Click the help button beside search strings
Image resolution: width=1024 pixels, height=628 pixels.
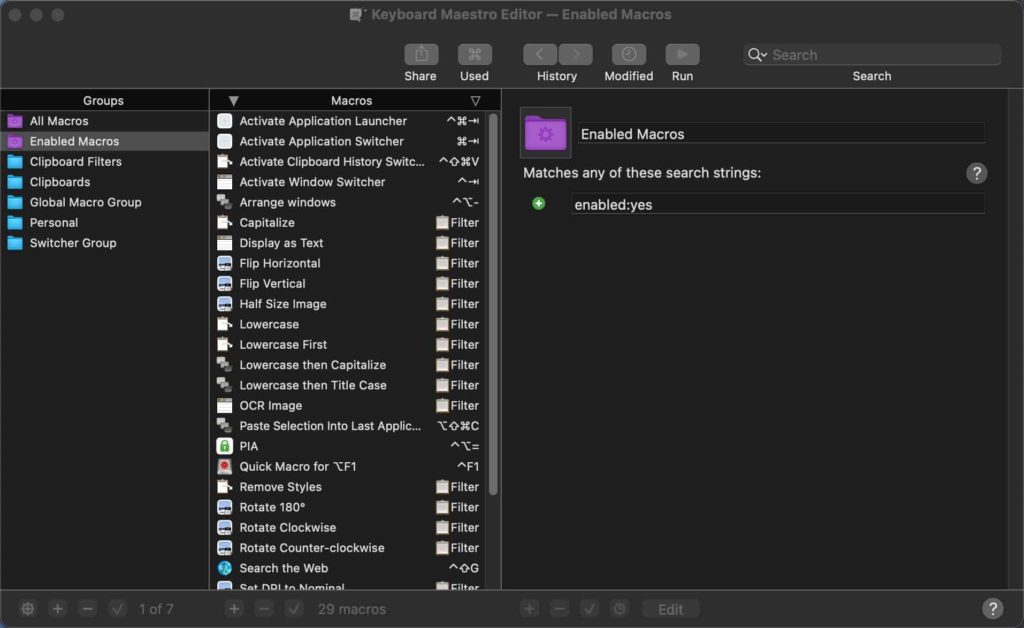click(x=976, y=173)
